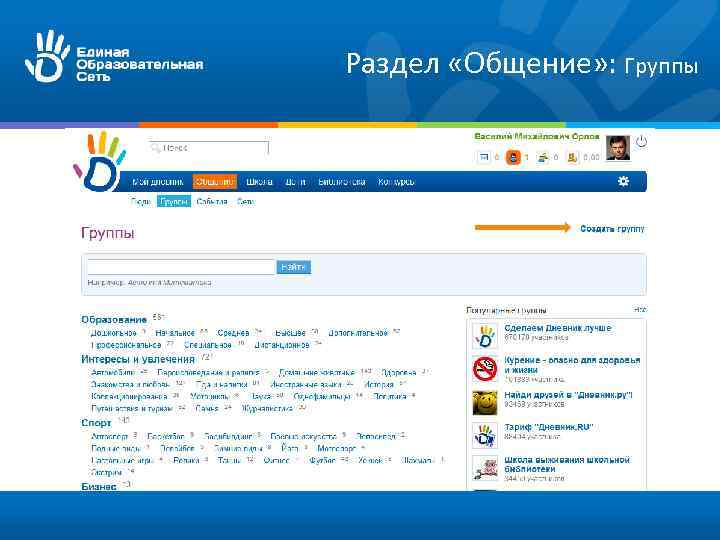Click the Dnevnik colorful hand logo
The height and width of the screenshot is (540, 720).
99,162
